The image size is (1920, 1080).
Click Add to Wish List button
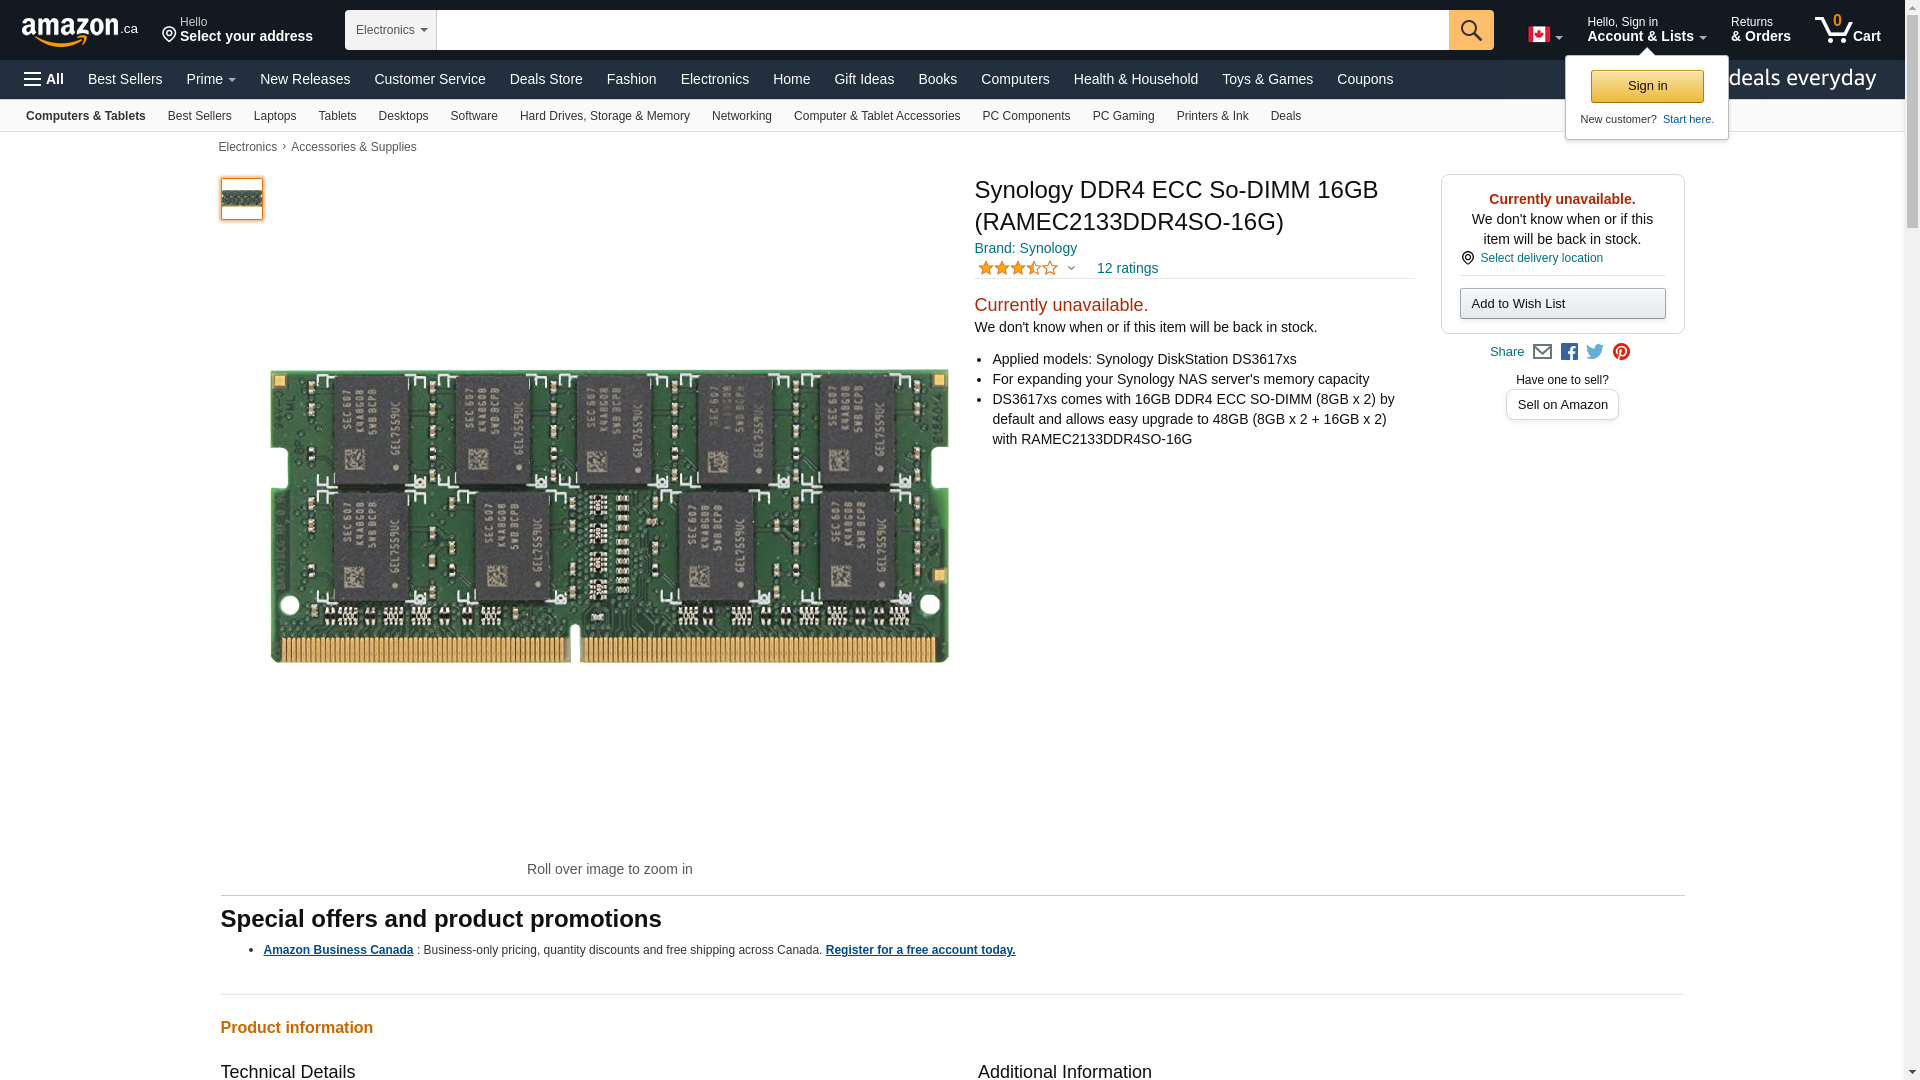[1561, 304]
